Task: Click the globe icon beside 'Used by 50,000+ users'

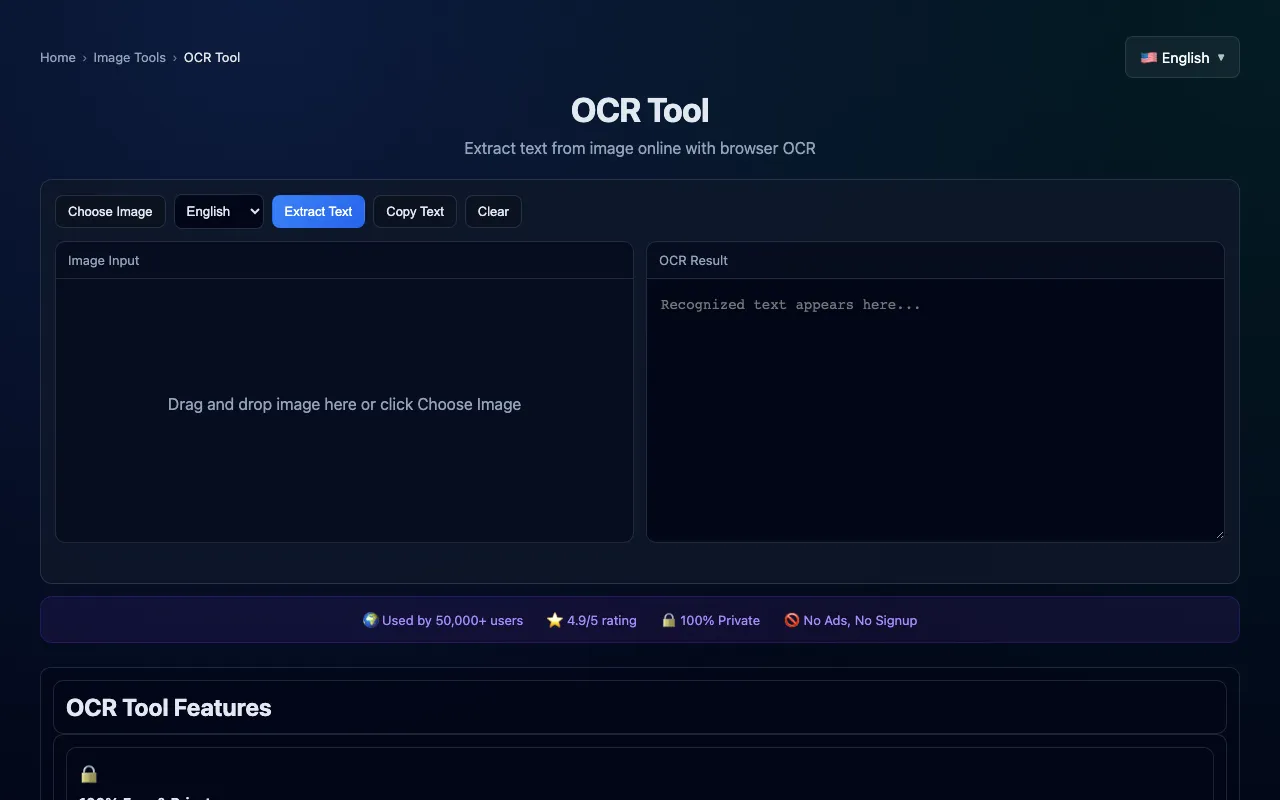Action: point(371,620)
